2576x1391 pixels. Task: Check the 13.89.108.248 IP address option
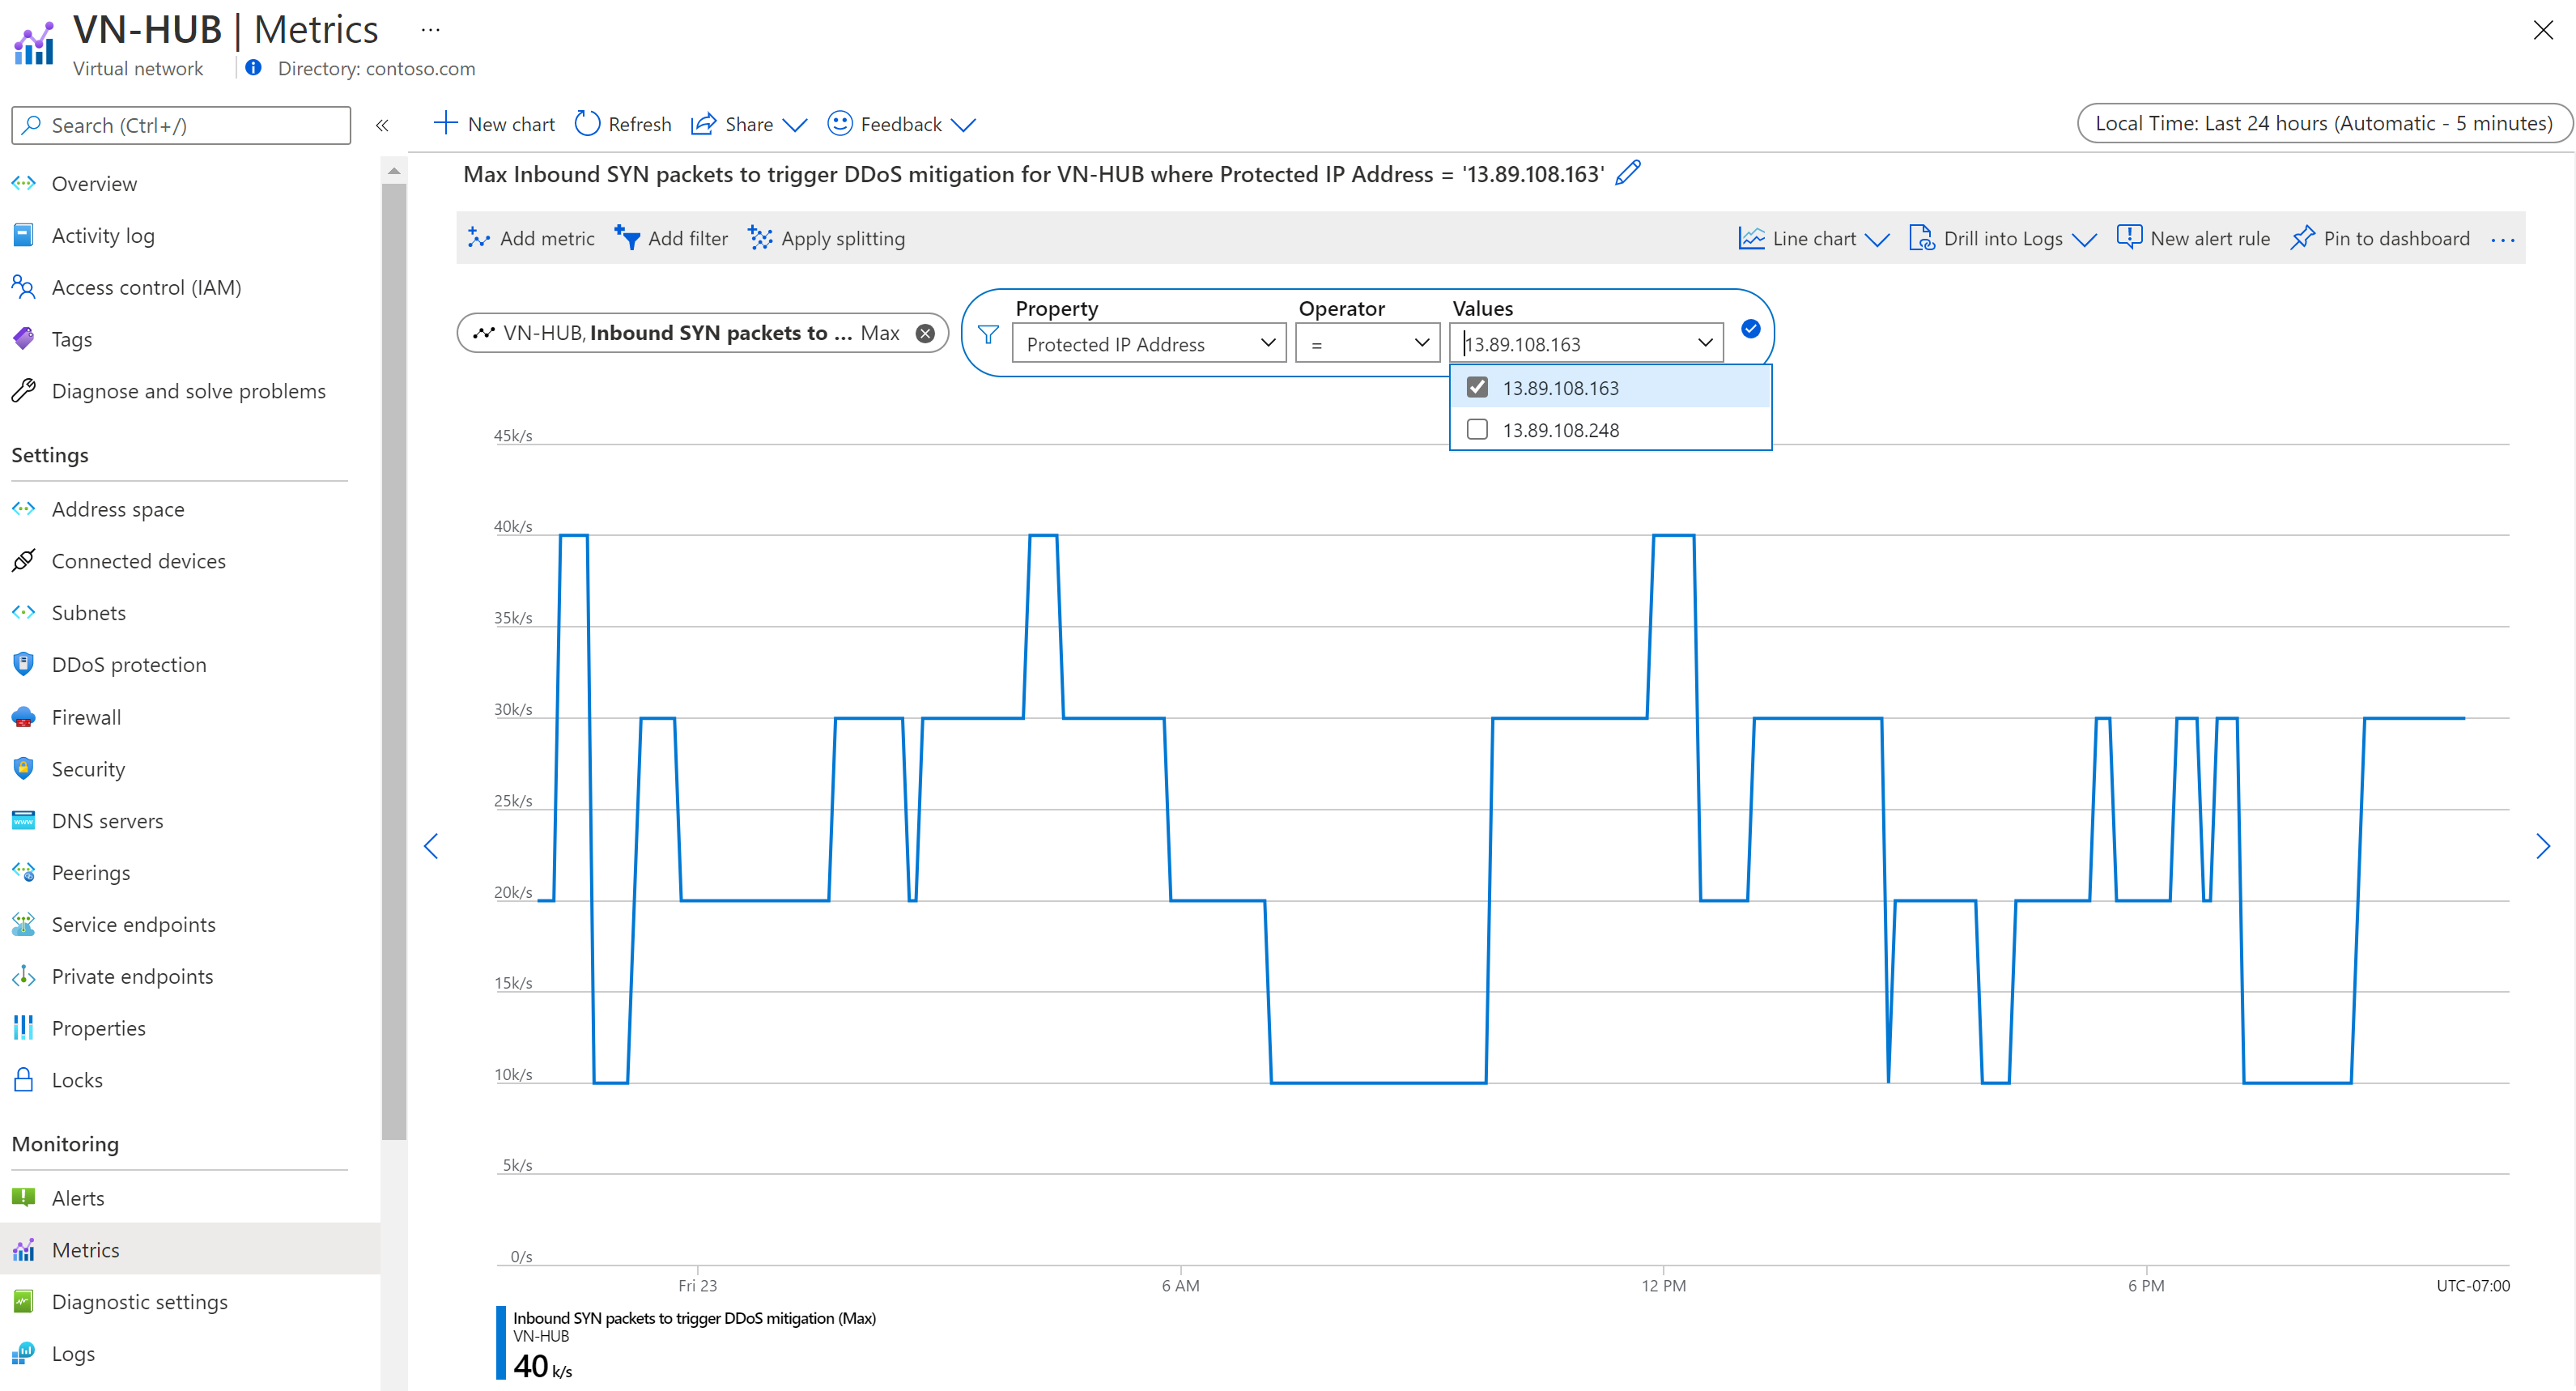1477,430
